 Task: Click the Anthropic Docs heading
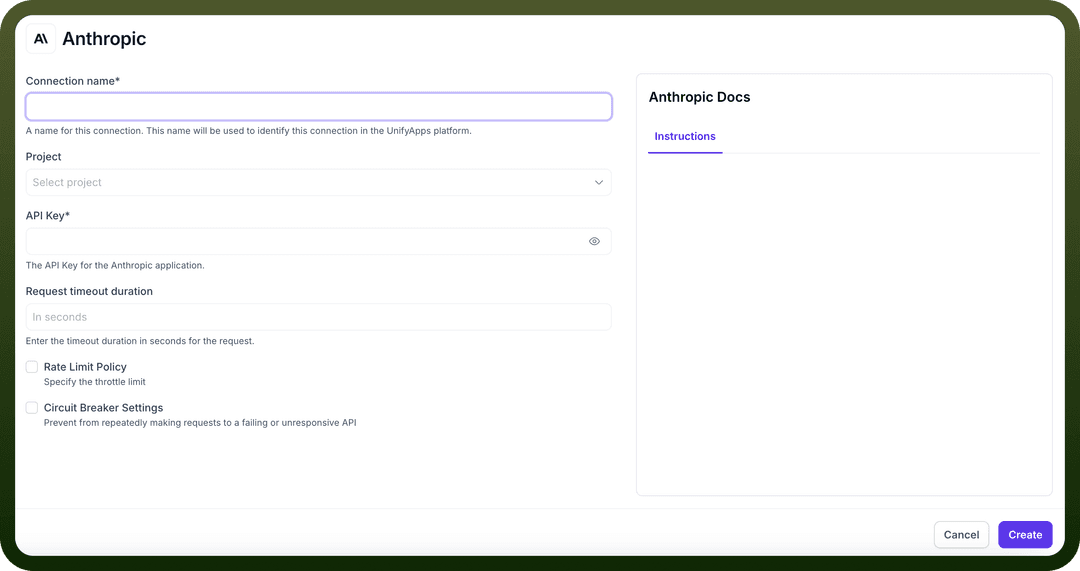click(x=699, y=97)
